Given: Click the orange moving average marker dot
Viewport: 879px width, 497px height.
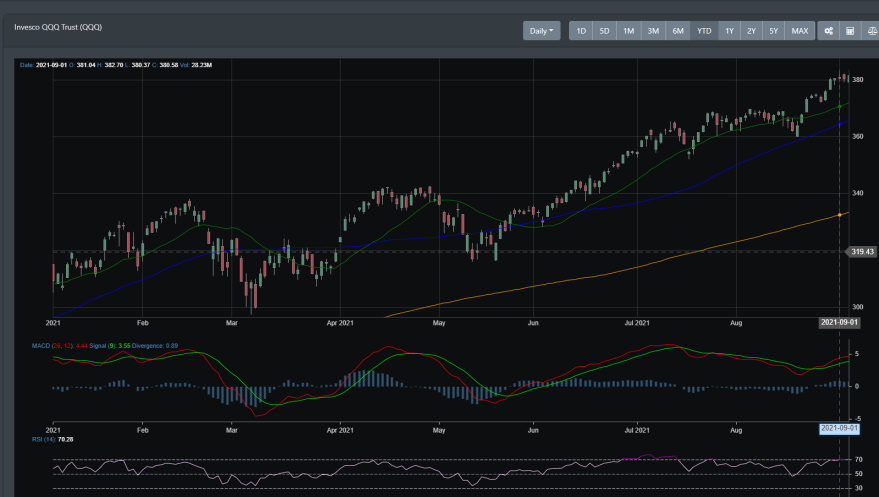Looking at the screenshot, I should [x=839, y=215].
